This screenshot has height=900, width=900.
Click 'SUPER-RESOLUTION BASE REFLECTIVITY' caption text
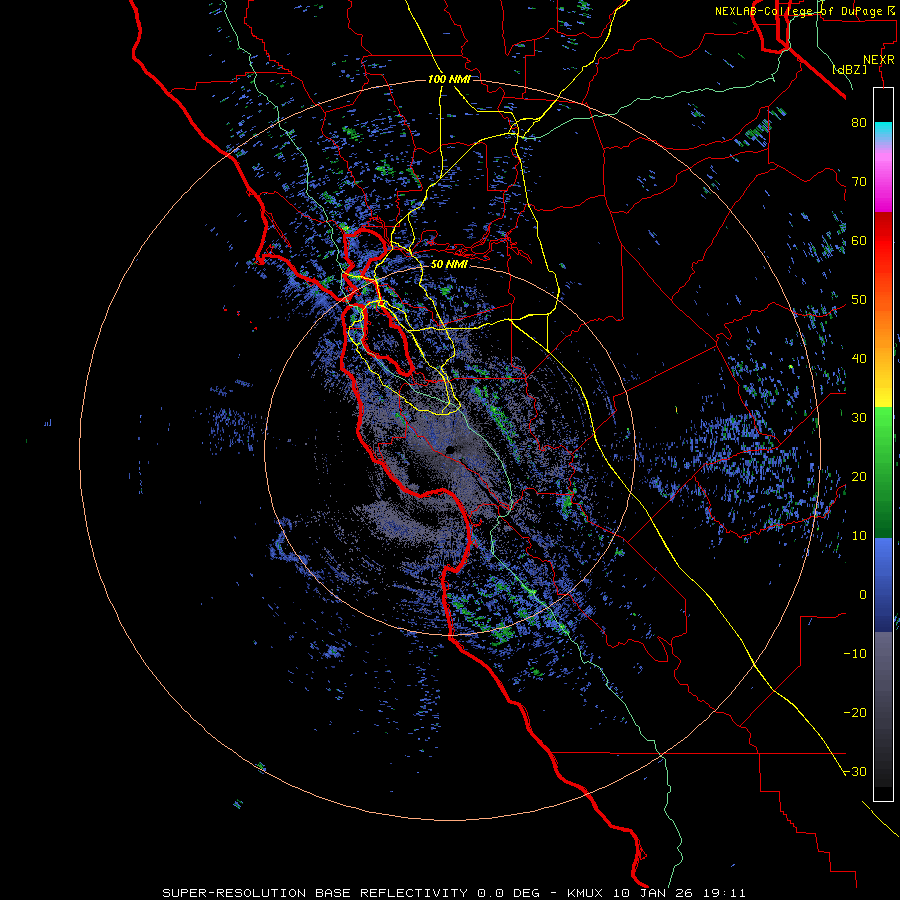click(x=315, y=893)
